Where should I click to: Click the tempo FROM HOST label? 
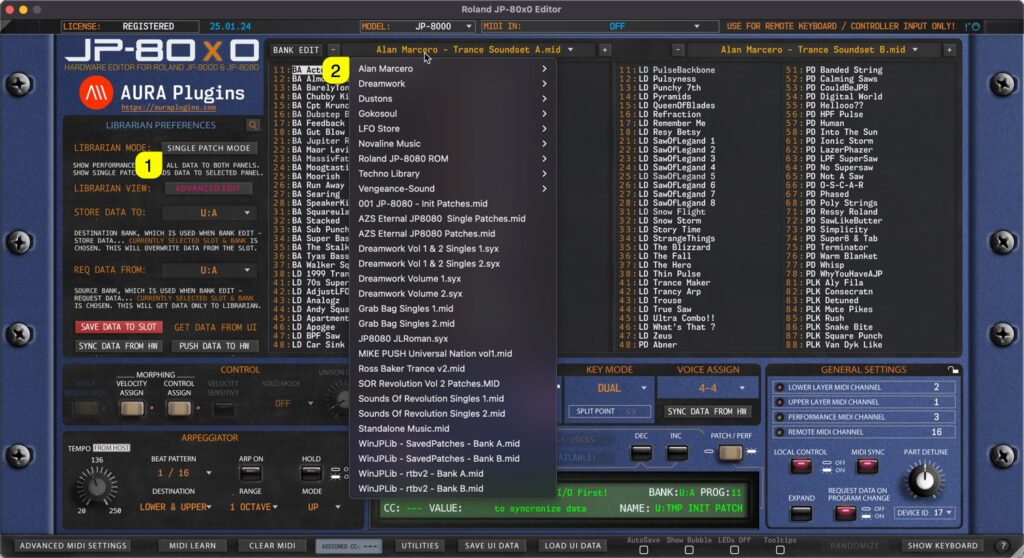pos(112,448)
